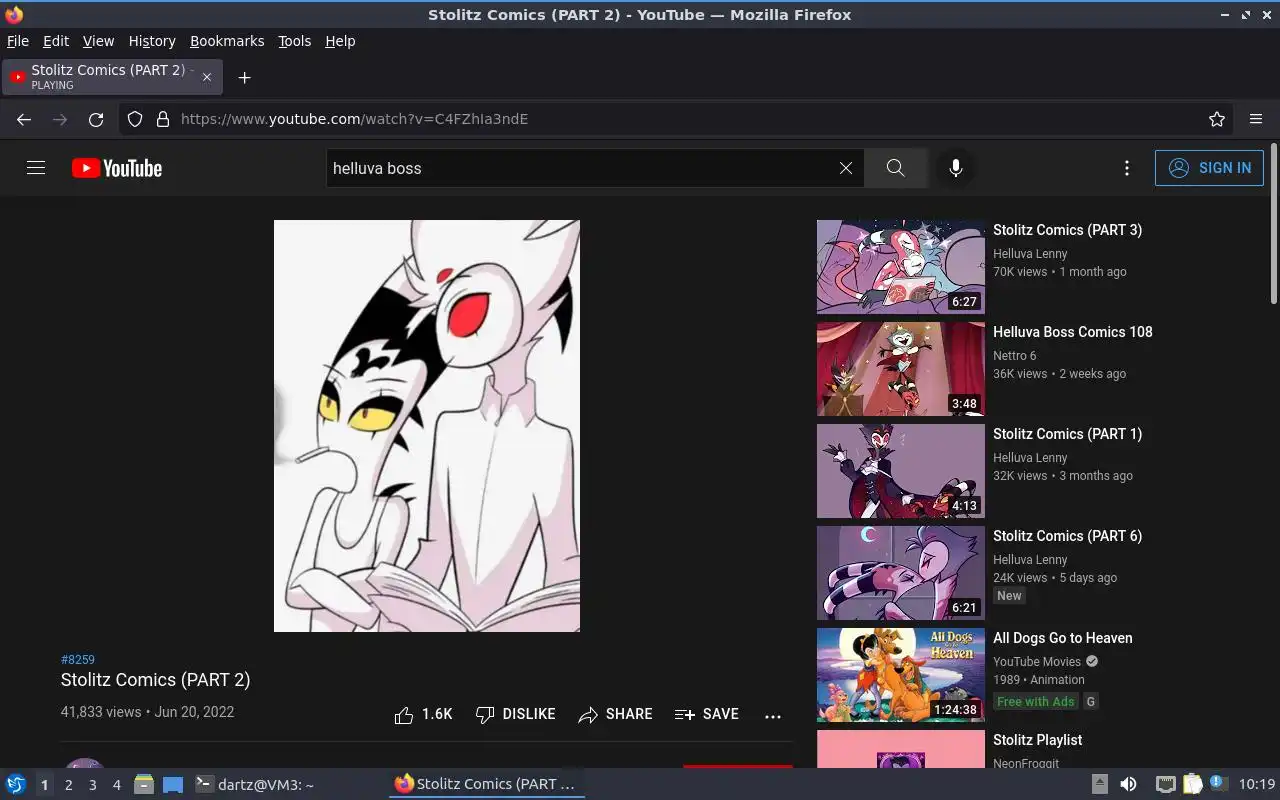Click Stolitz Comics Firefox taskbar entry

[x=486, y=785]
